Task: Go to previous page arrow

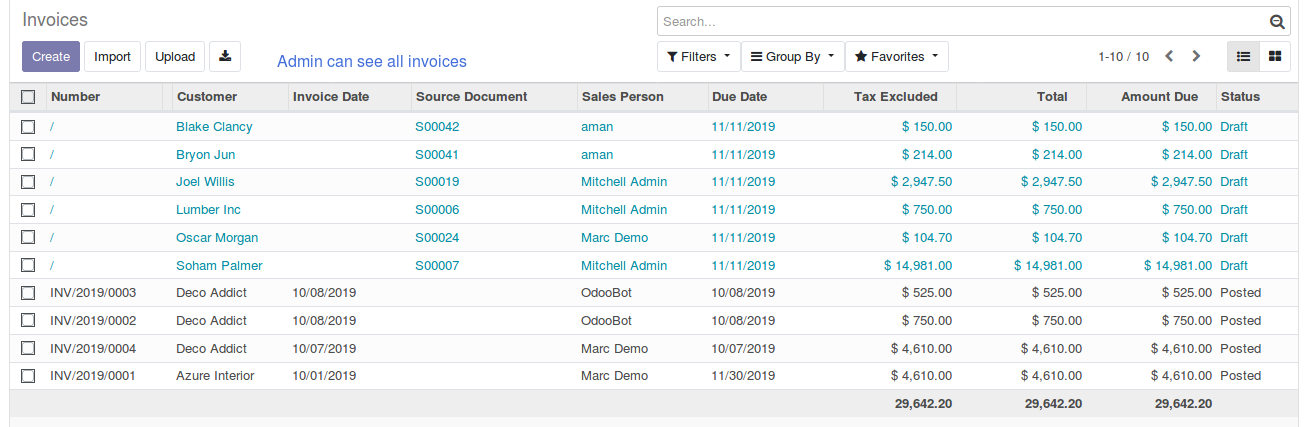Action: (x=1169, y=57)
